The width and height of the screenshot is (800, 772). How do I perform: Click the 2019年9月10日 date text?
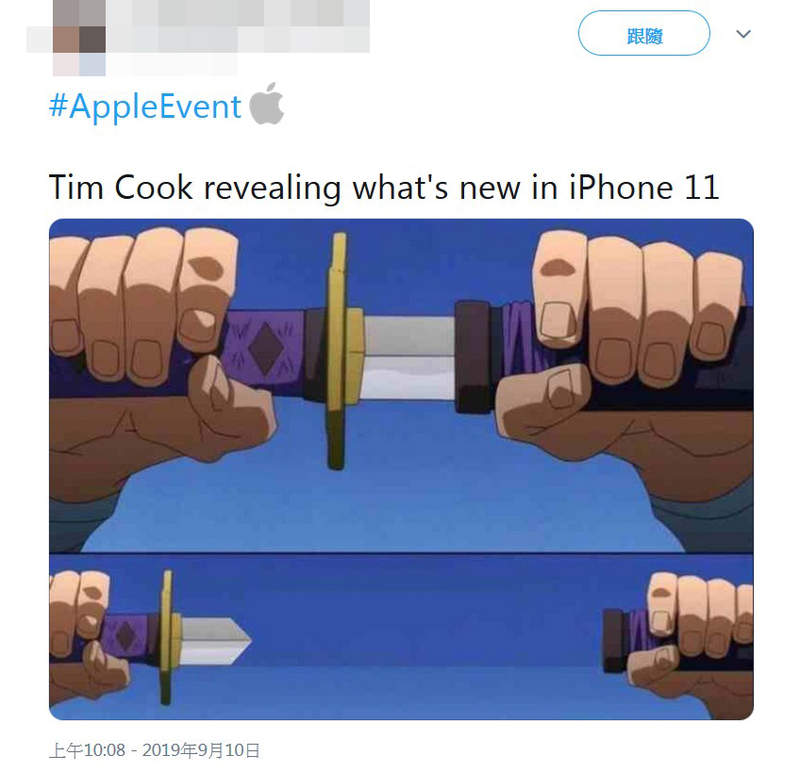[x=201, y=750]
